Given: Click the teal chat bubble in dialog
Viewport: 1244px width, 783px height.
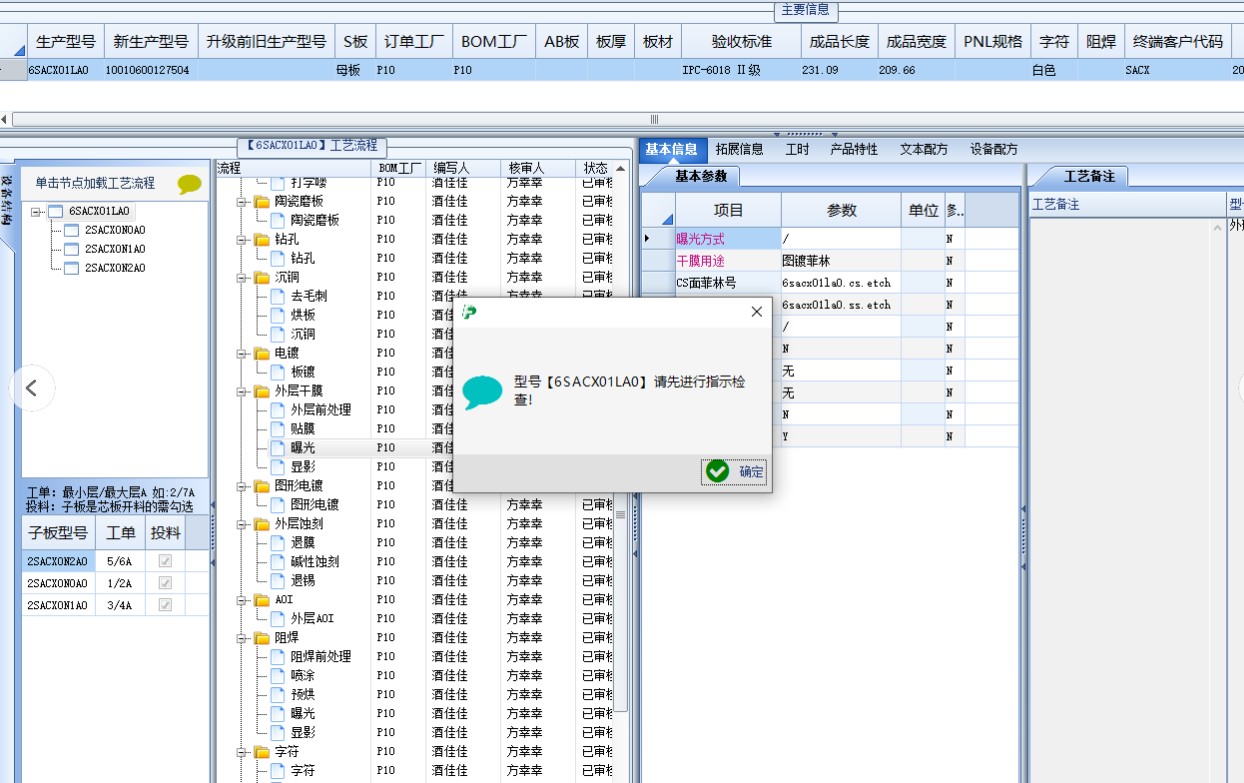Looking at the screenshot, I should click(482, 392).
